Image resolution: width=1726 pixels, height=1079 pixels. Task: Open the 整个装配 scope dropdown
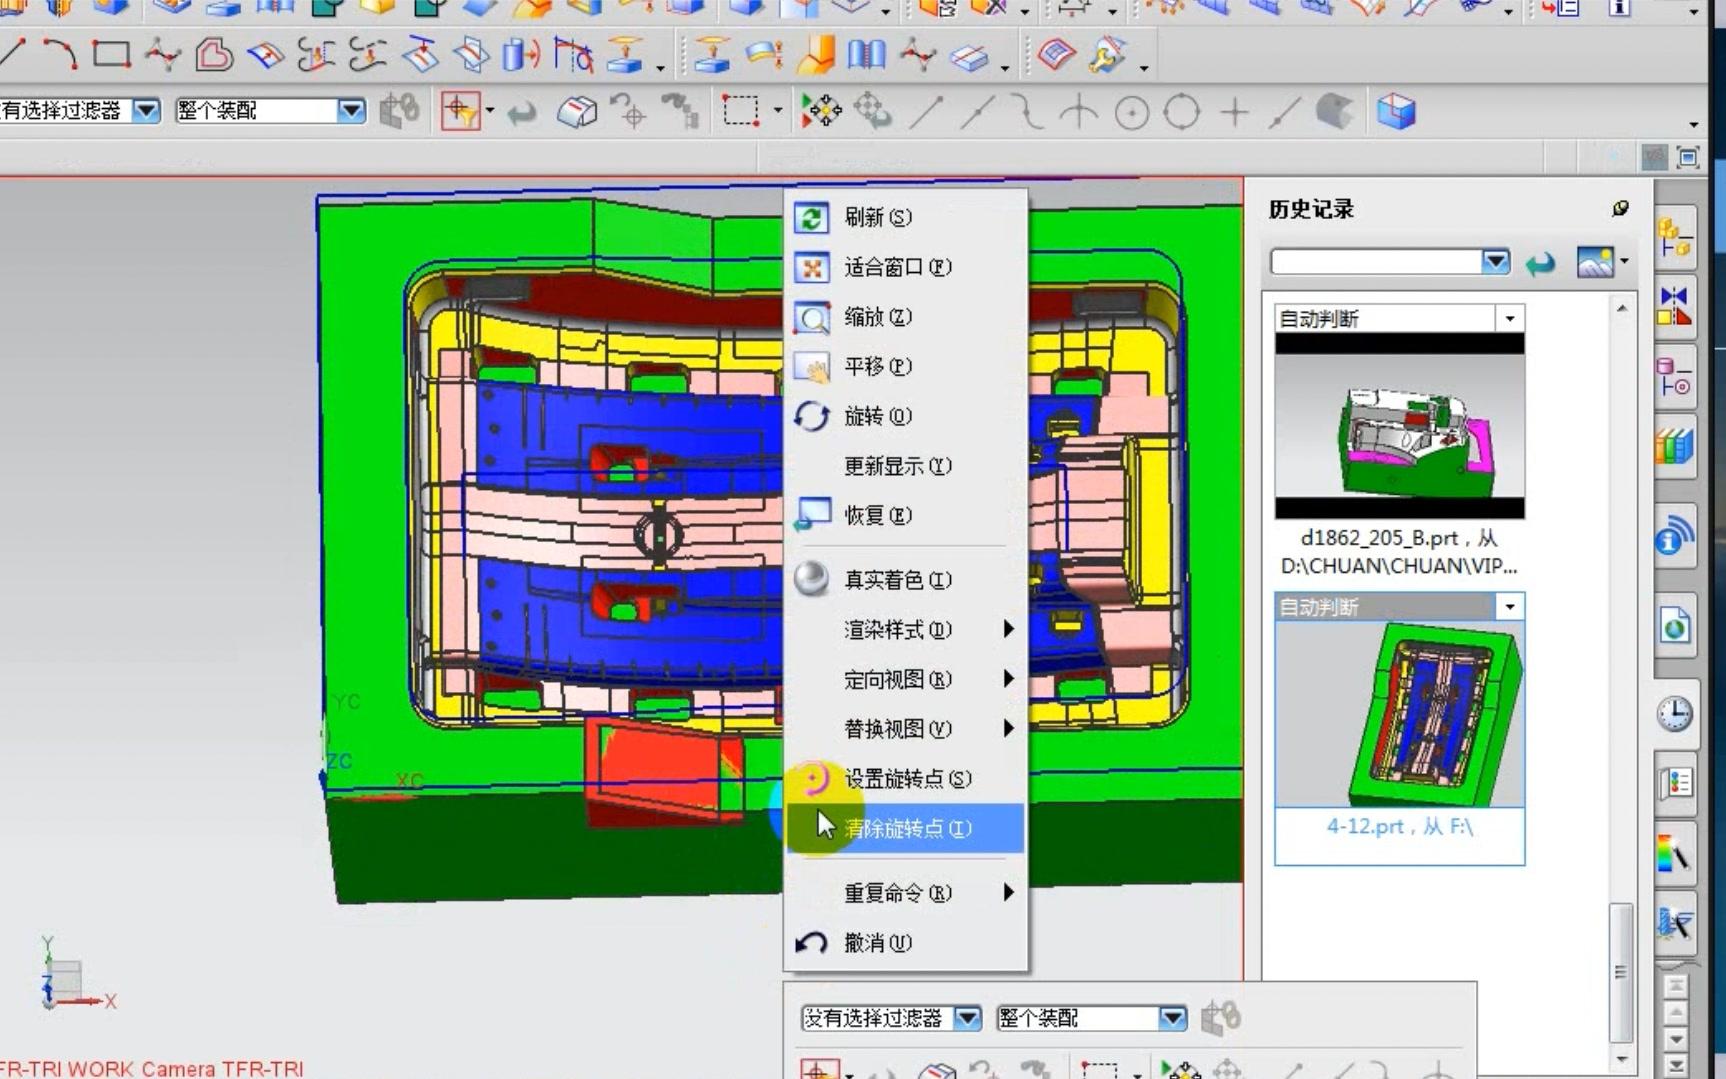[x=352, y=111]
